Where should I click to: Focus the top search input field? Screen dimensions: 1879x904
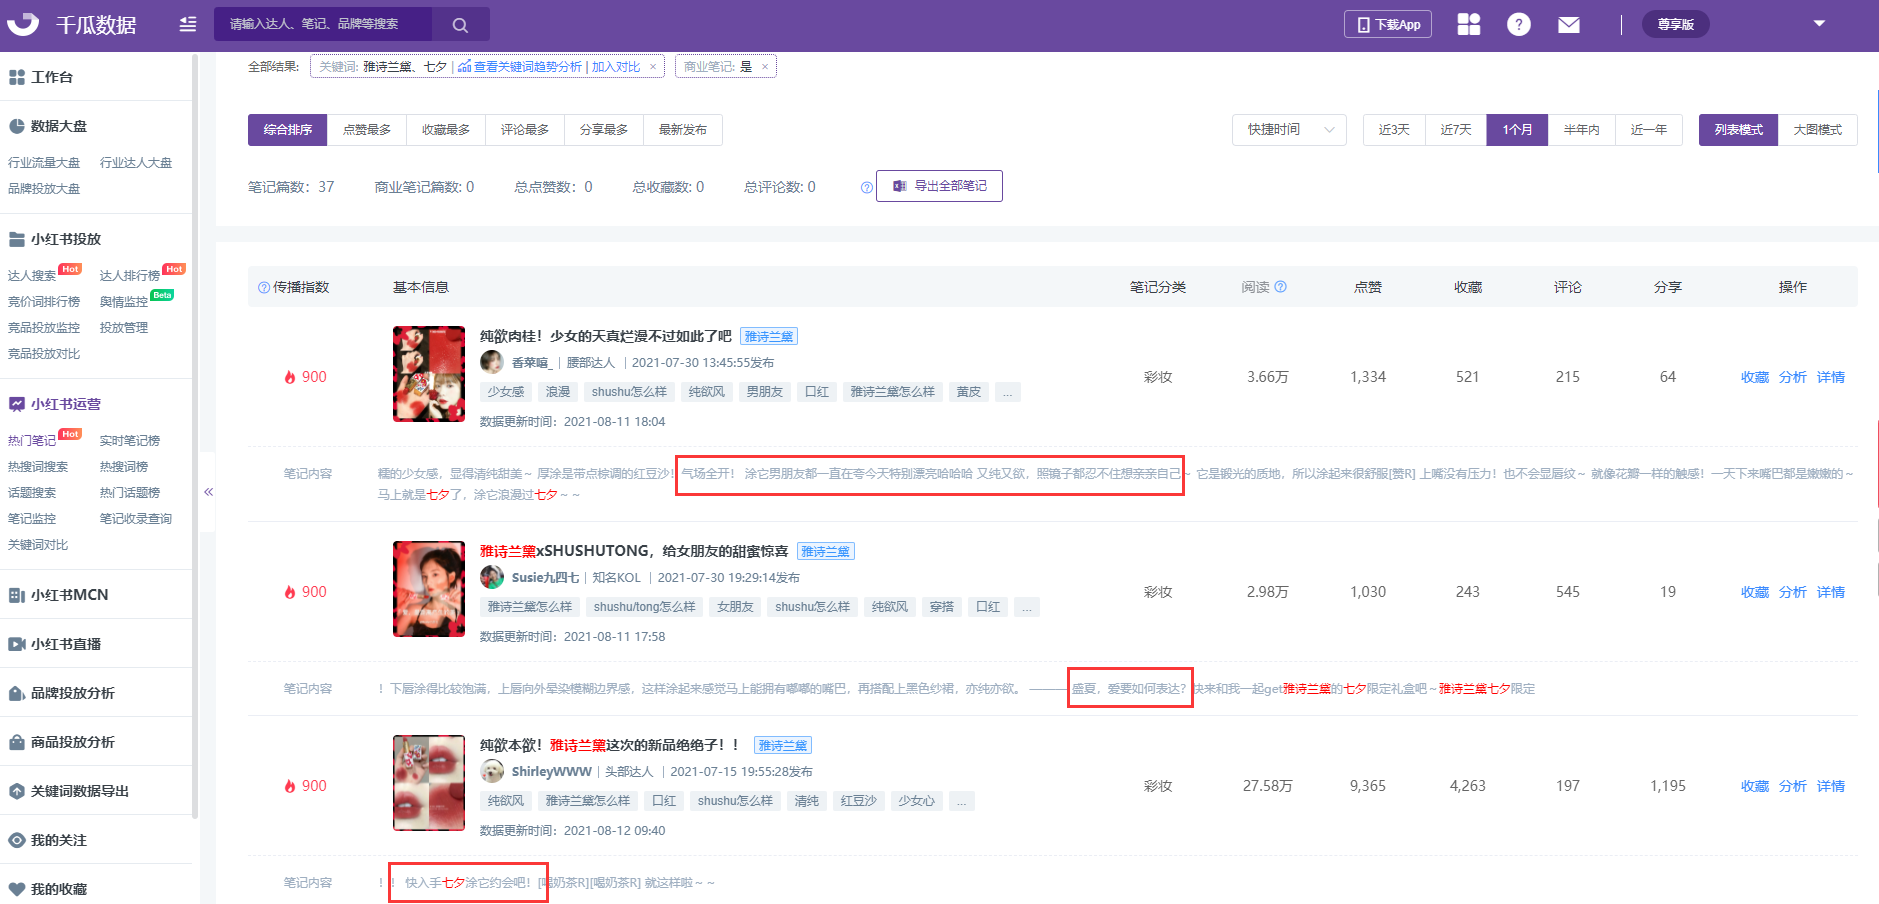tap(322, 24)
